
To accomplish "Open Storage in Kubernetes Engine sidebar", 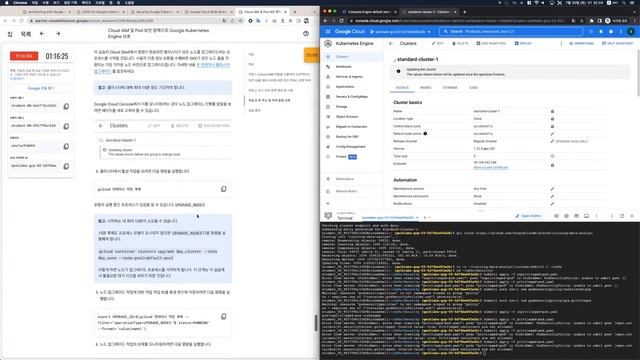I will click(x=353, y=107).
